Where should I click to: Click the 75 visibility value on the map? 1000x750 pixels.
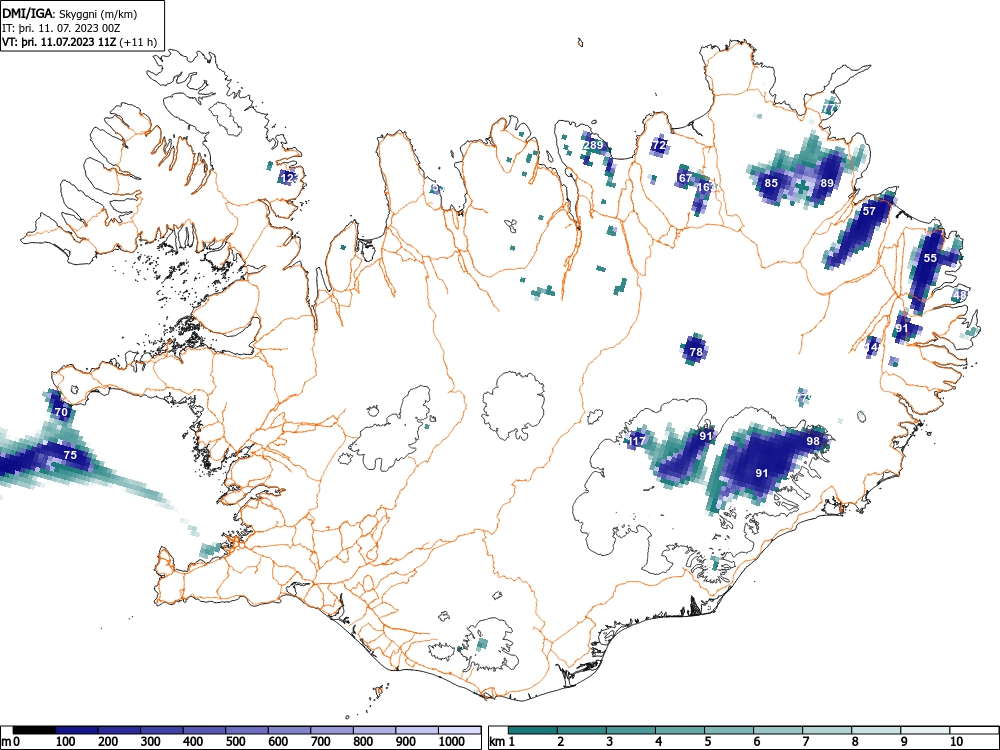tap(70, 455)
